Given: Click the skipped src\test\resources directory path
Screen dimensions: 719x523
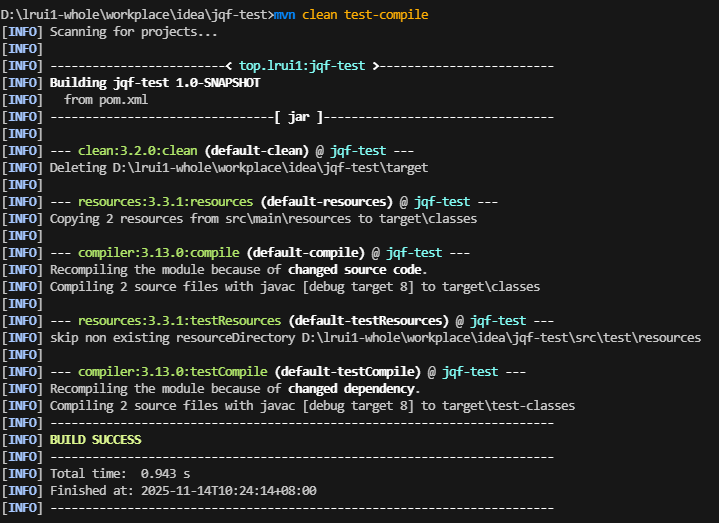Looking at the screenshot, I should (x=498, y=338).
